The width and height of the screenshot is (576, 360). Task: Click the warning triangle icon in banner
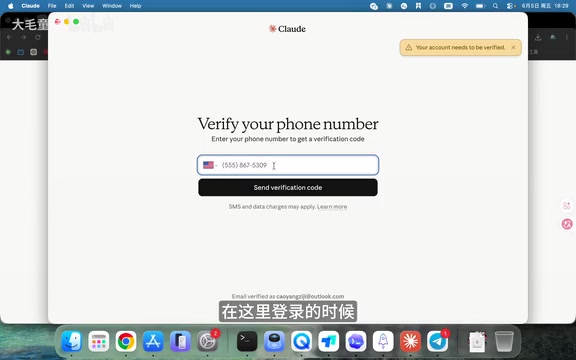(x=408, y=47)
